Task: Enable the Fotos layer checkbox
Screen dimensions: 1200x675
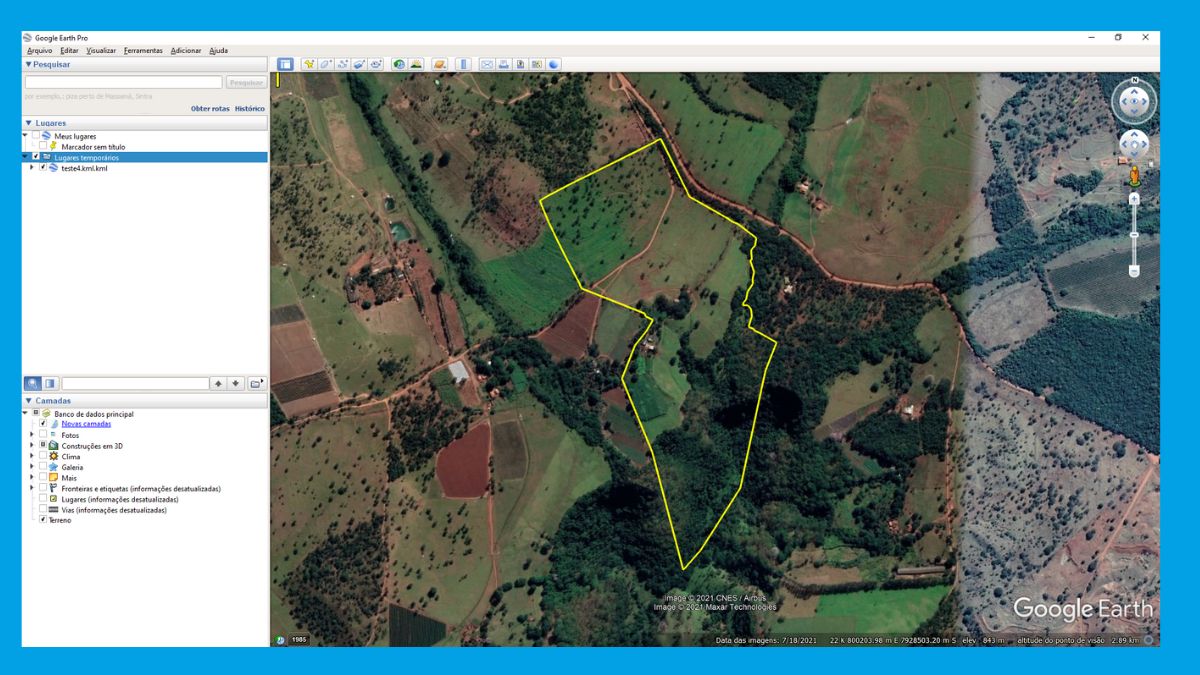Action: click(x=42, y=435)
